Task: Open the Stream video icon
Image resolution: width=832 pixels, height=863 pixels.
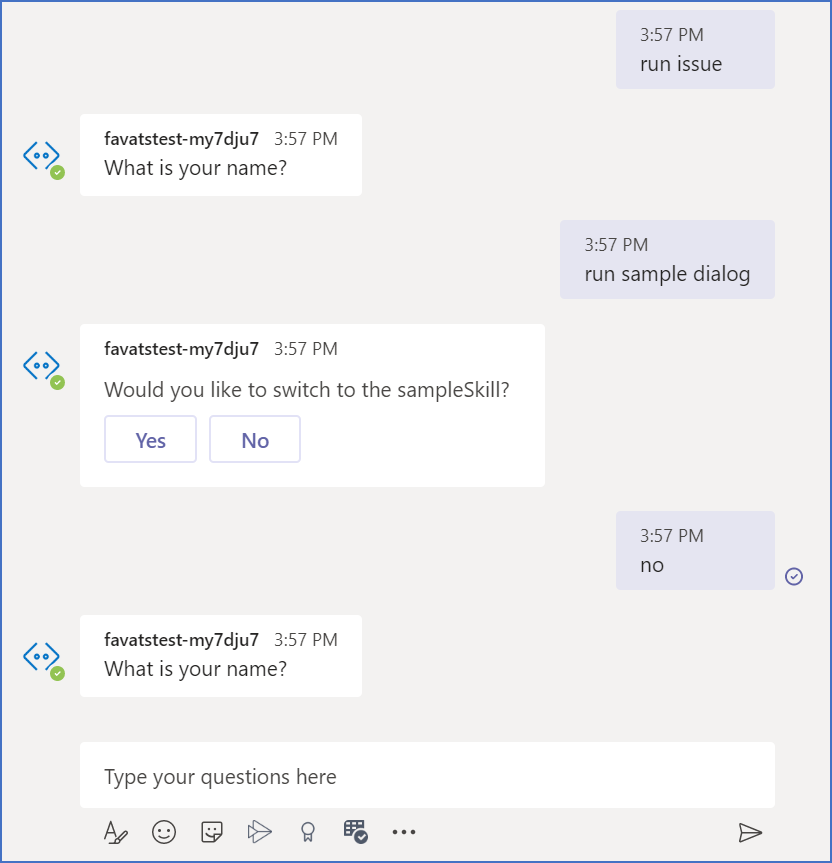Action: point(259,831)
